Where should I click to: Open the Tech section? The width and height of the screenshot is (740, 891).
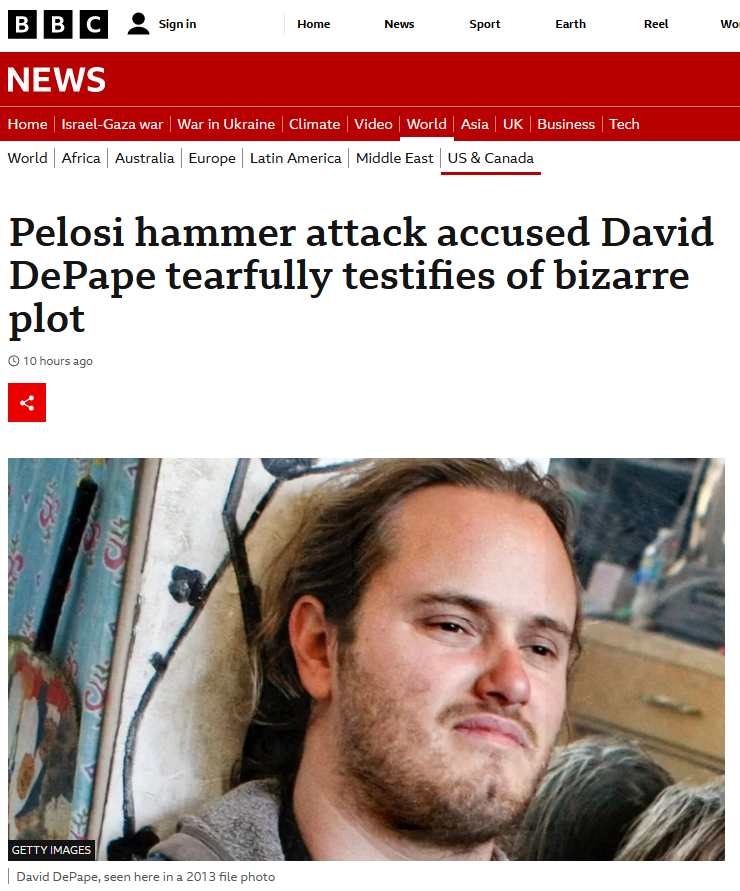(624, 124)
